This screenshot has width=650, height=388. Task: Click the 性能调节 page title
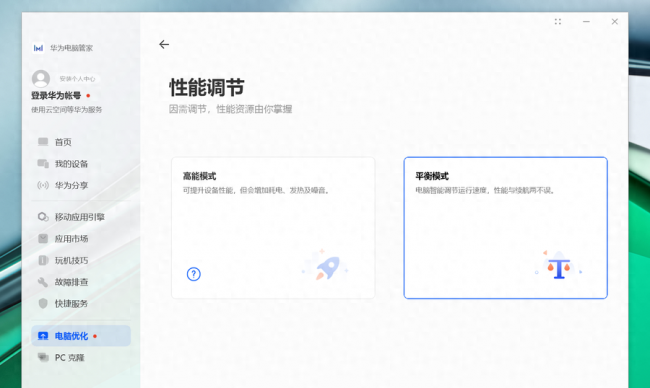206,87
